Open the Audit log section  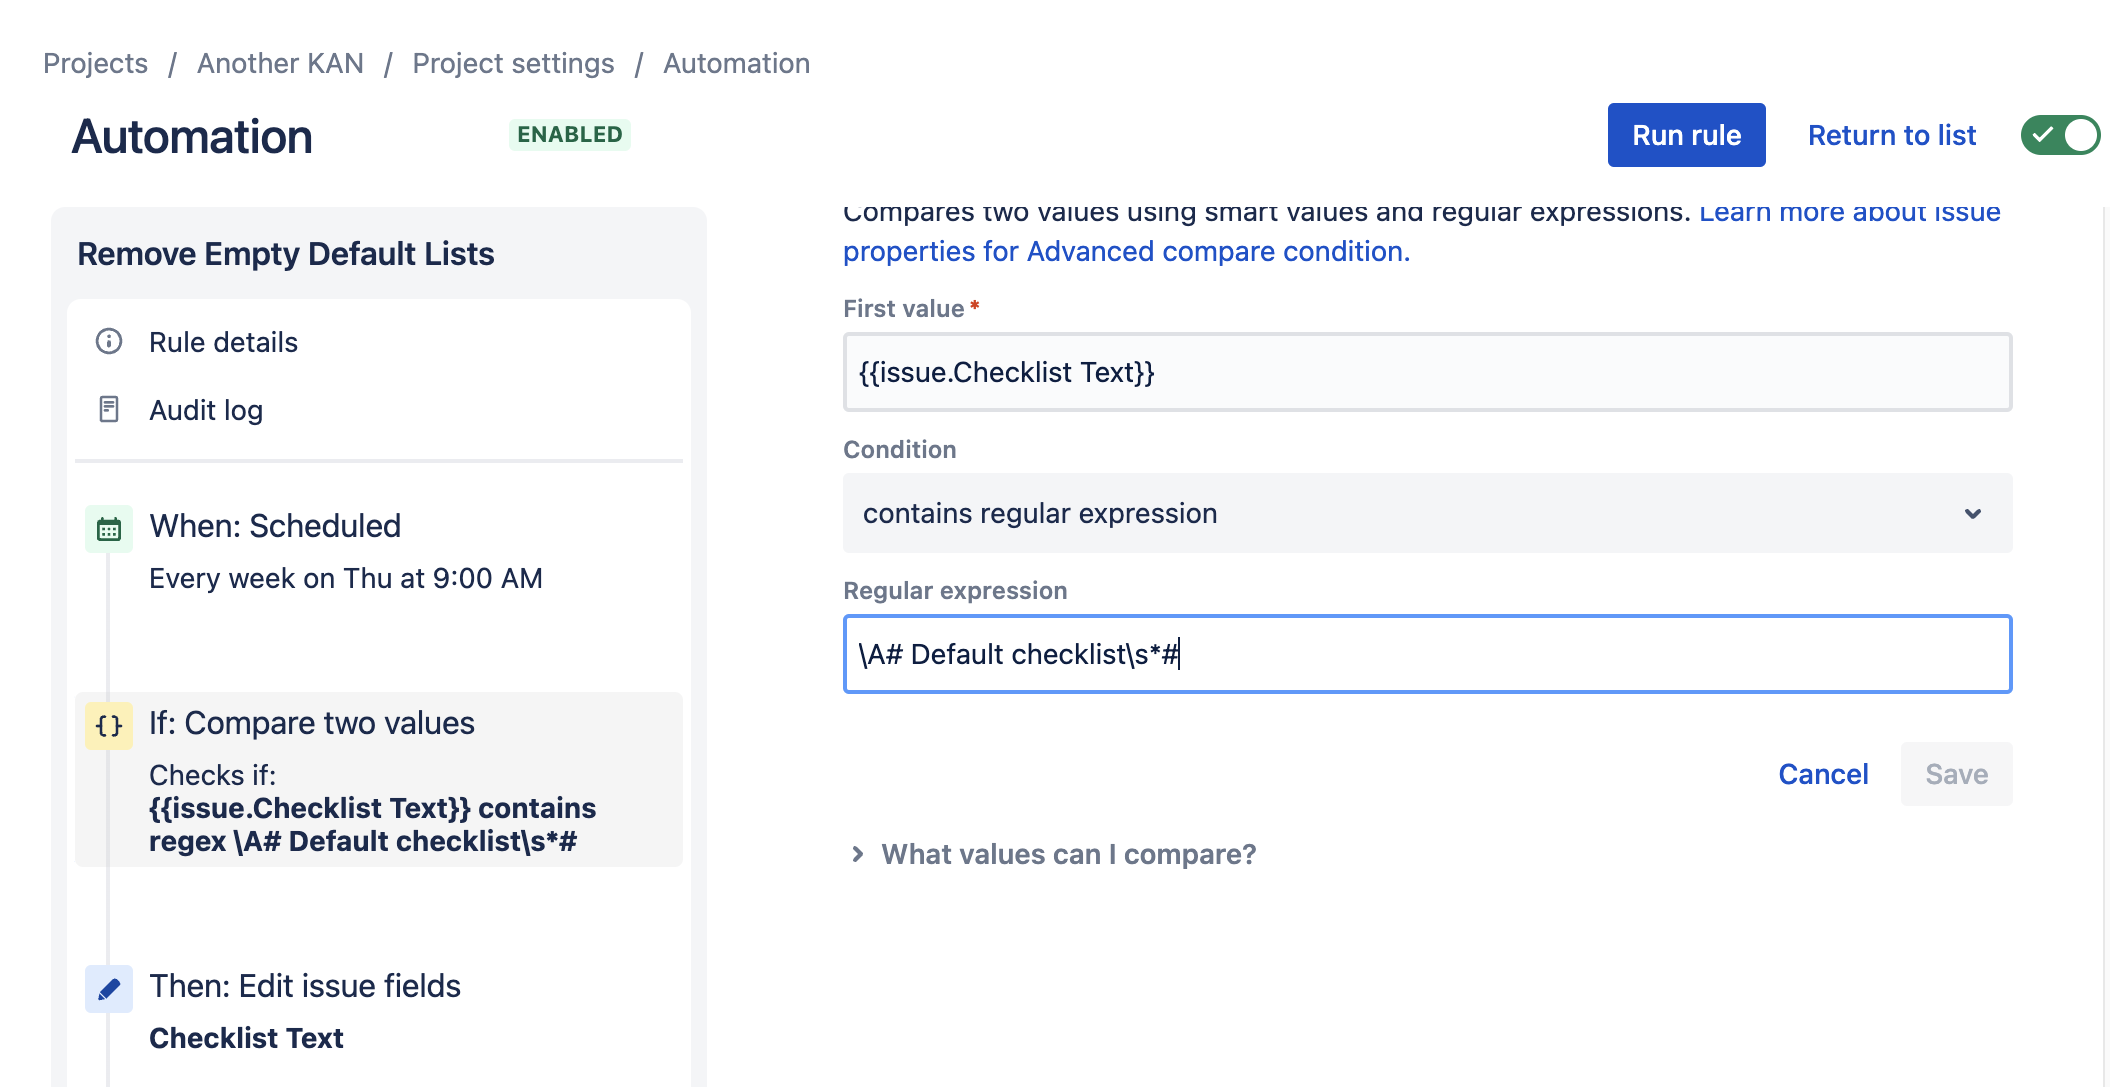pyautogui.click(x=206, y=410)
